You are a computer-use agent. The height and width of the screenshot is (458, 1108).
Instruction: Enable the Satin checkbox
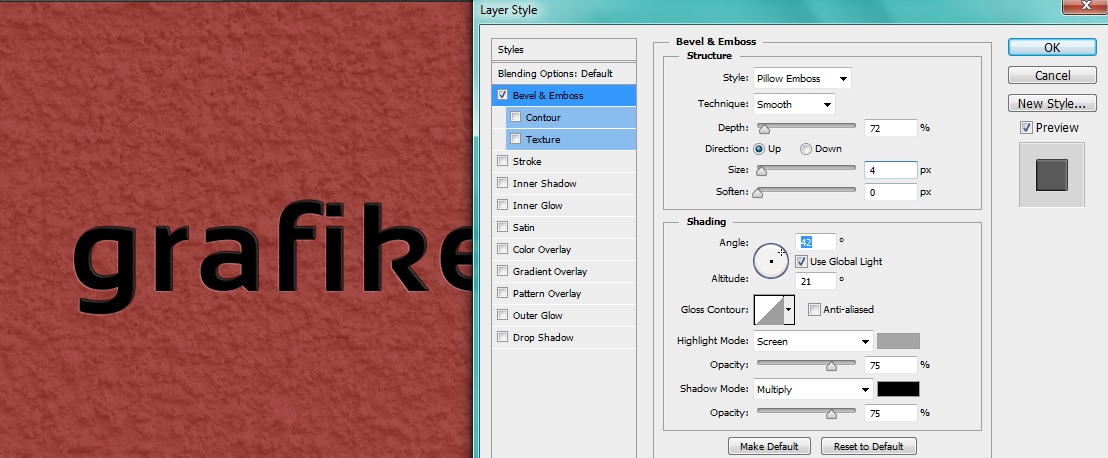502,227
